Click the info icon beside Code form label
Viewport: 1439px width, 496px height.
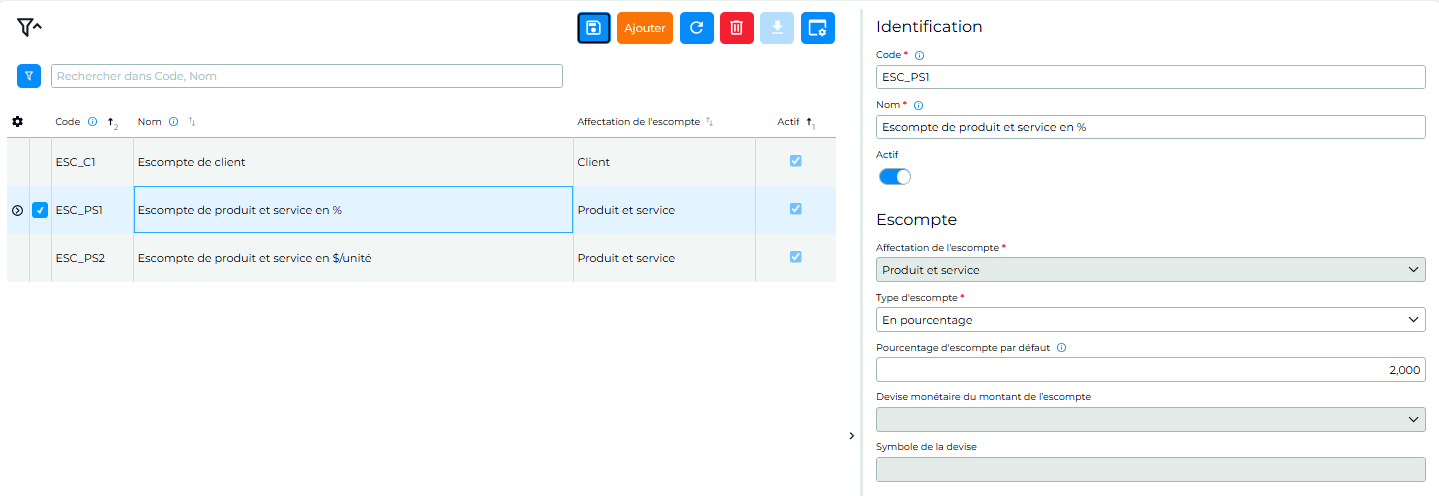pos(920,55)
